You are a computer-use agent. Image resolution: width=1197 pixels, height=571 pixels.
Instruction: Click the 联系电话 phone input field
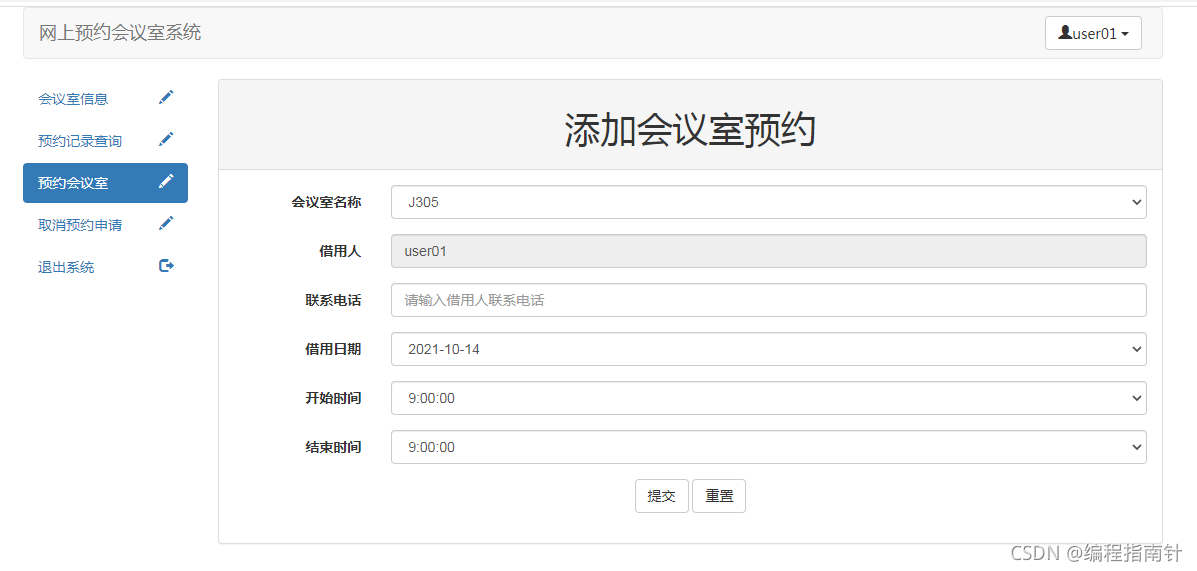pos(769,300)
